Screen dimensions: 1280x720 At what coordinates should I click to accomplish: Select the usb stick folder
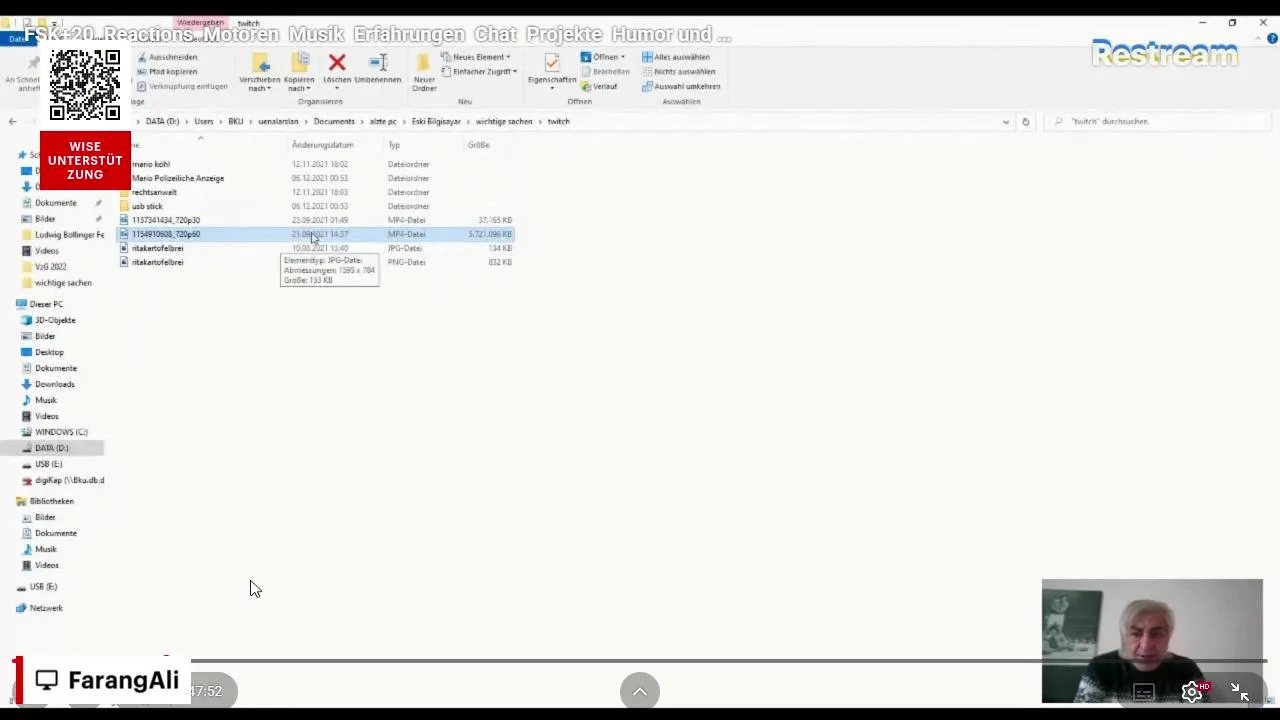(x=316, y=206)
